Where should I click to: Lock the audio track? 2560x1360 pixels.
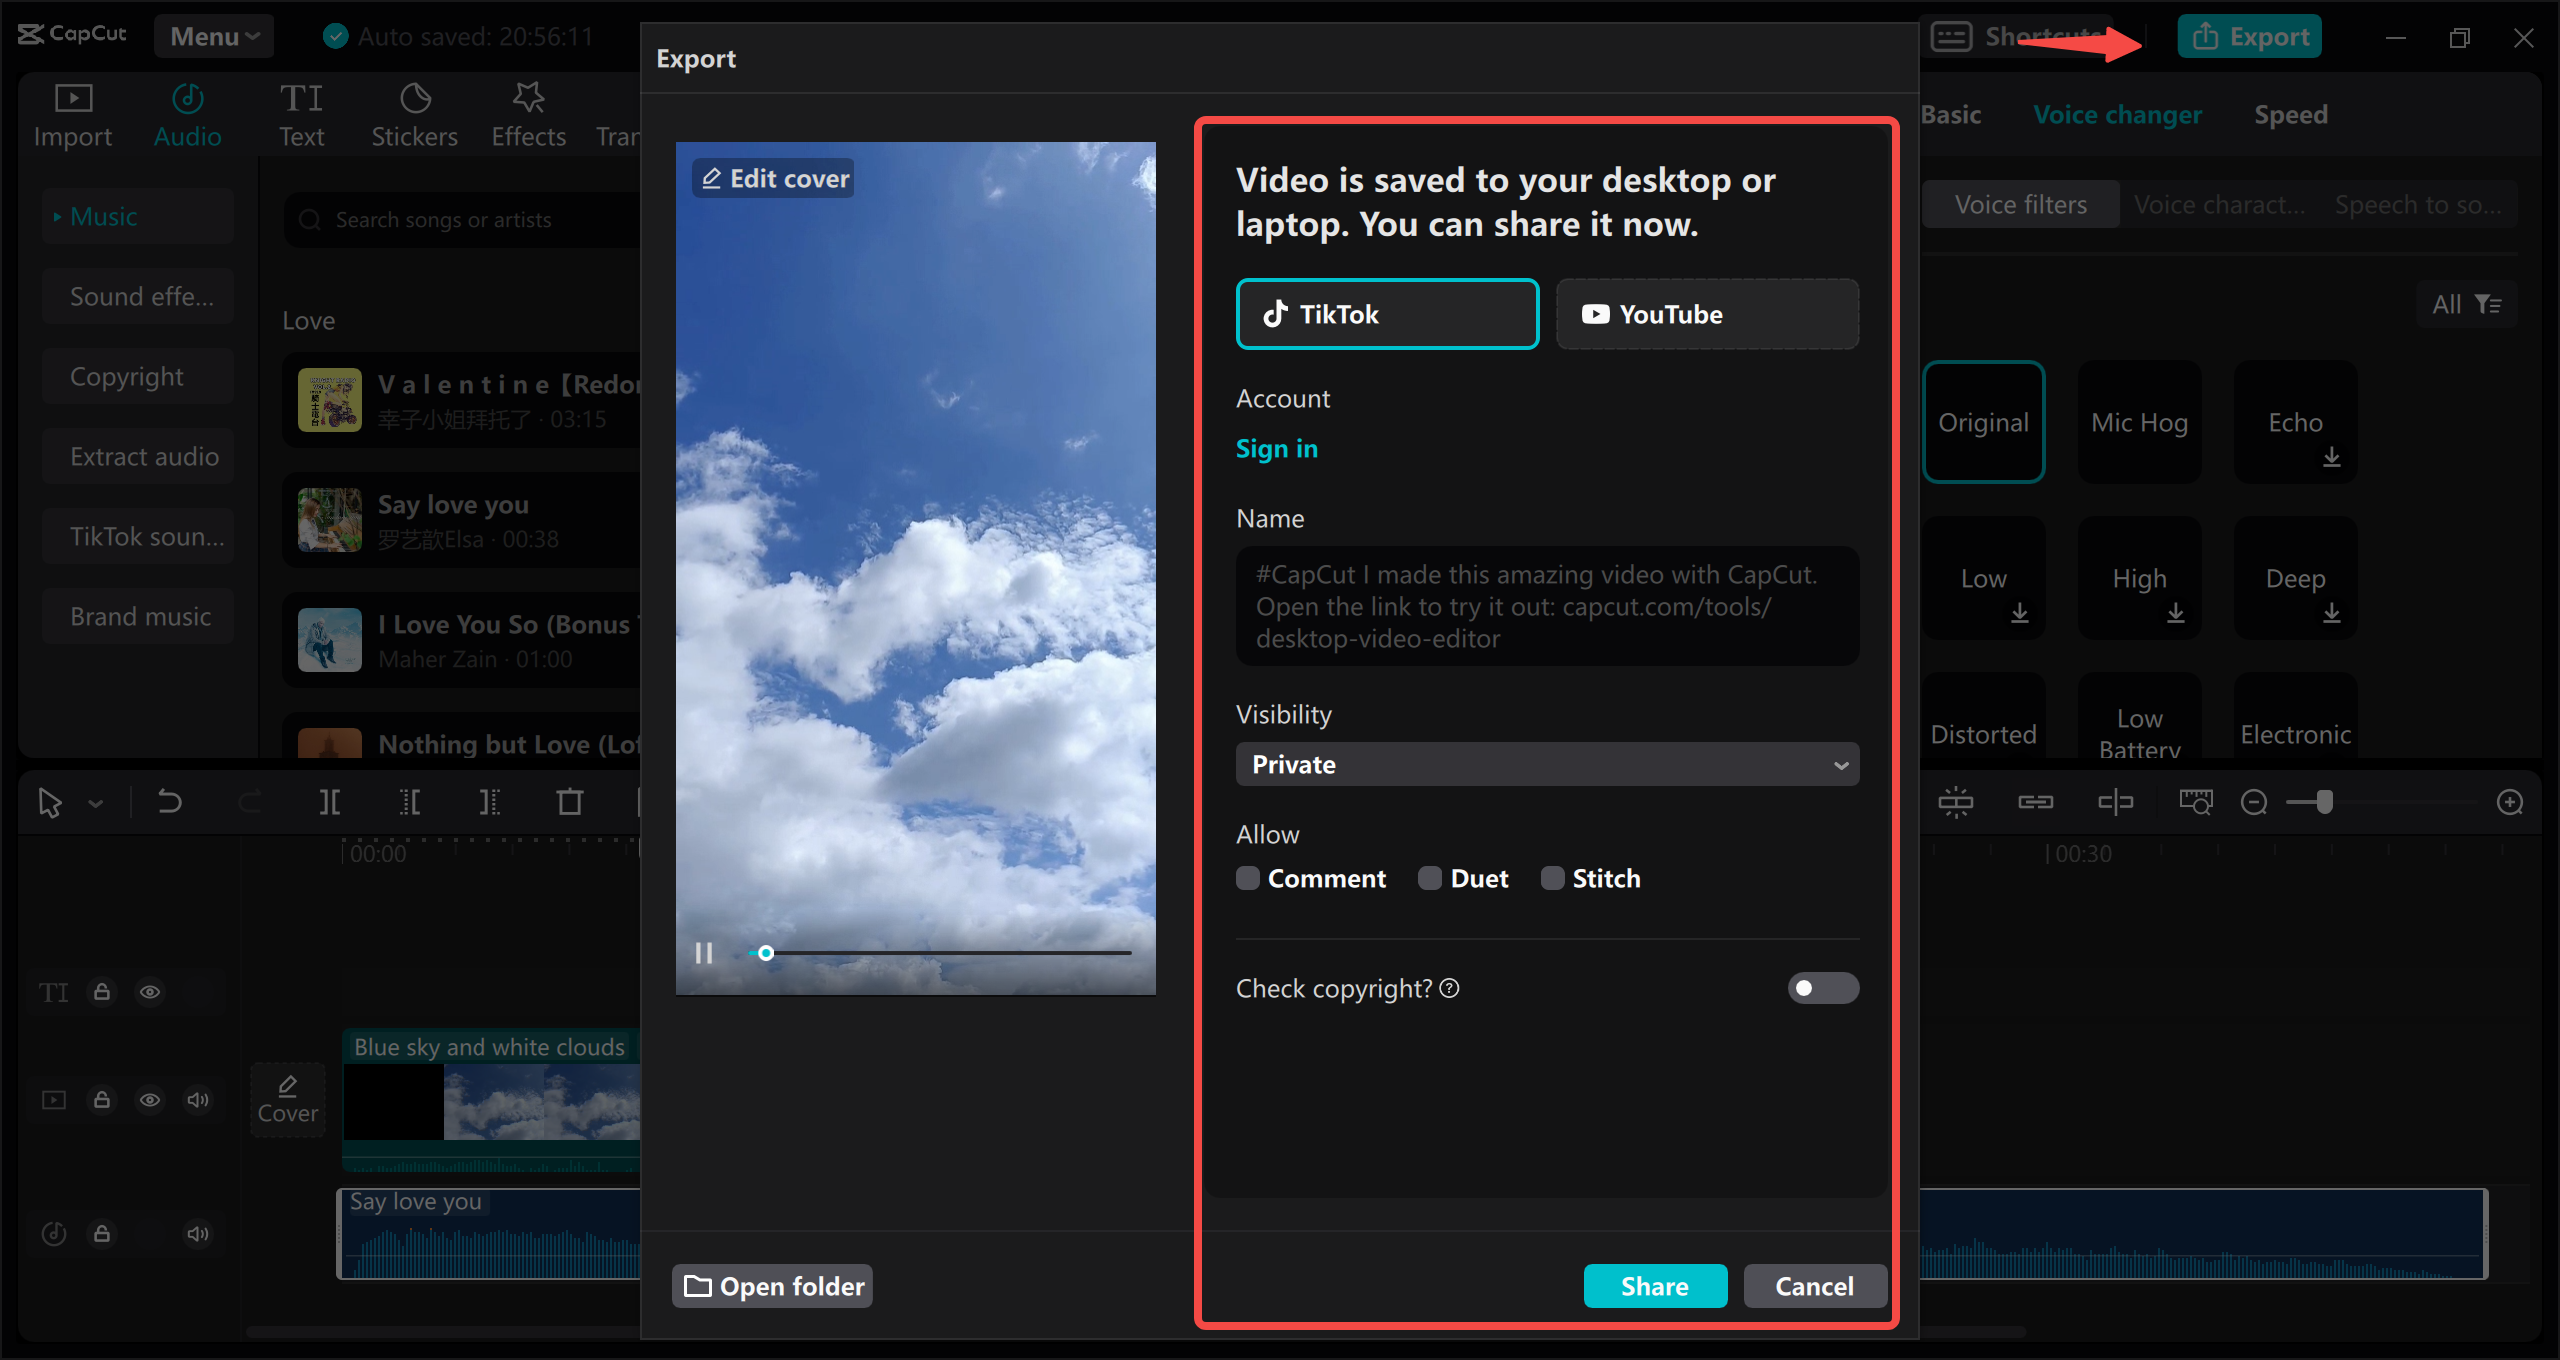102,1234
